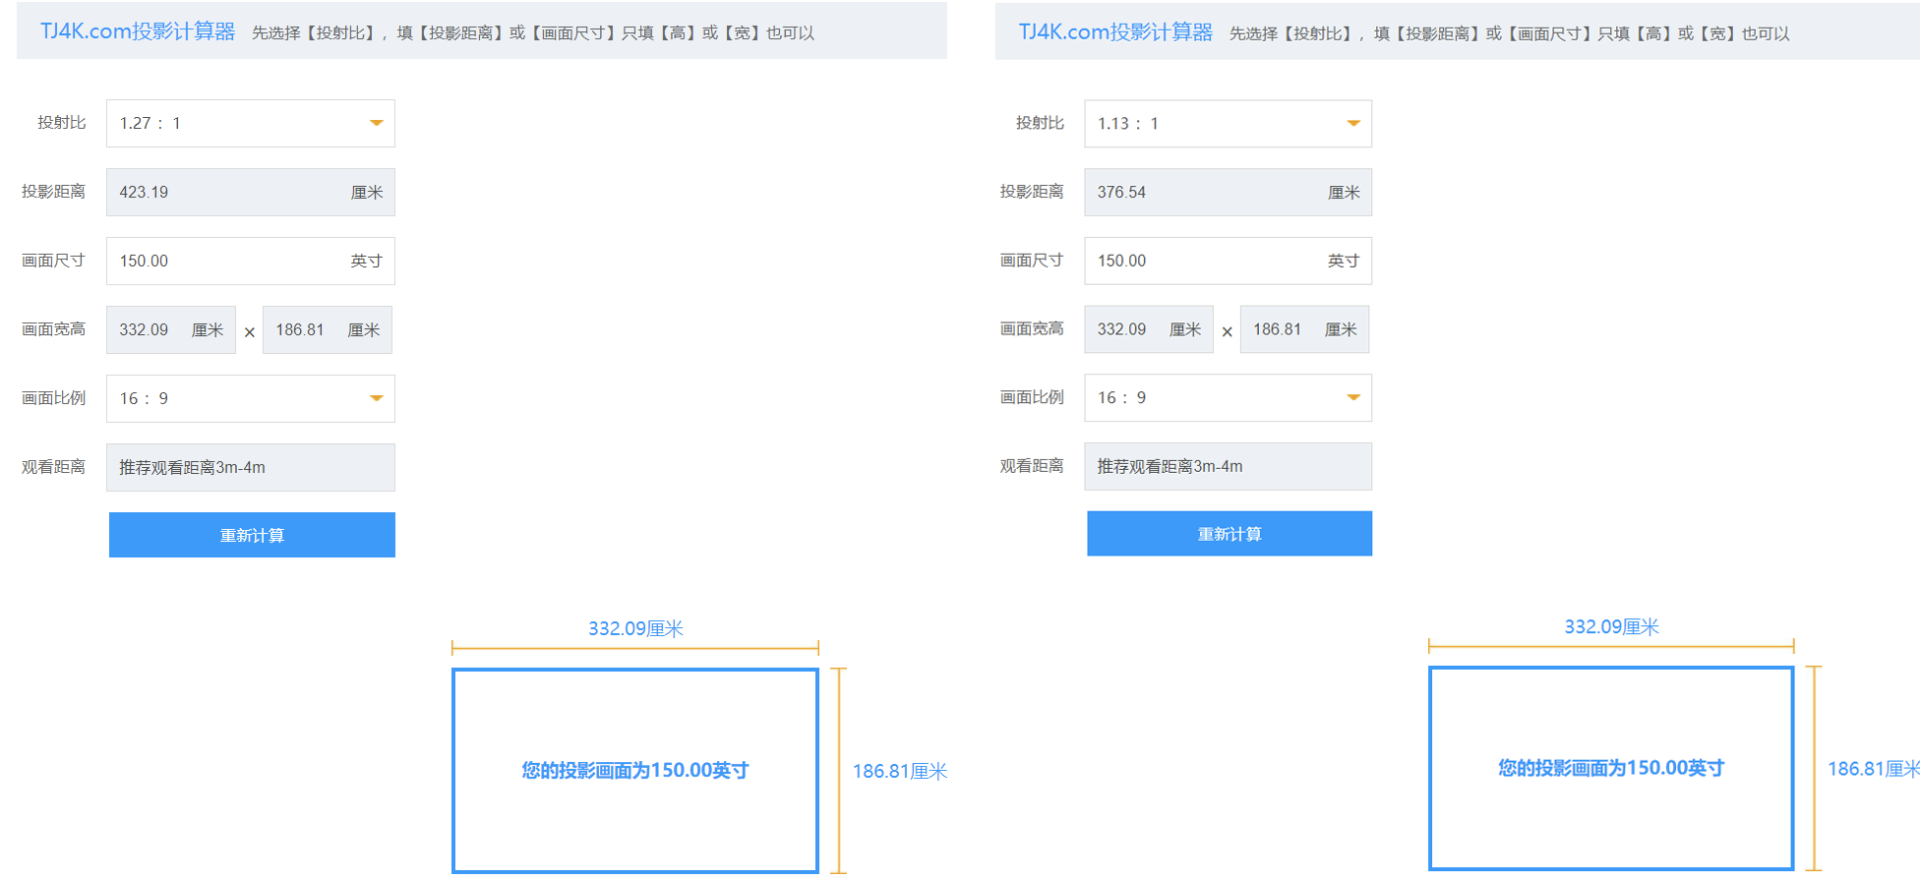
Task: Click the orange arrow beside 1.13 : 1
Action: point(1353,123)
